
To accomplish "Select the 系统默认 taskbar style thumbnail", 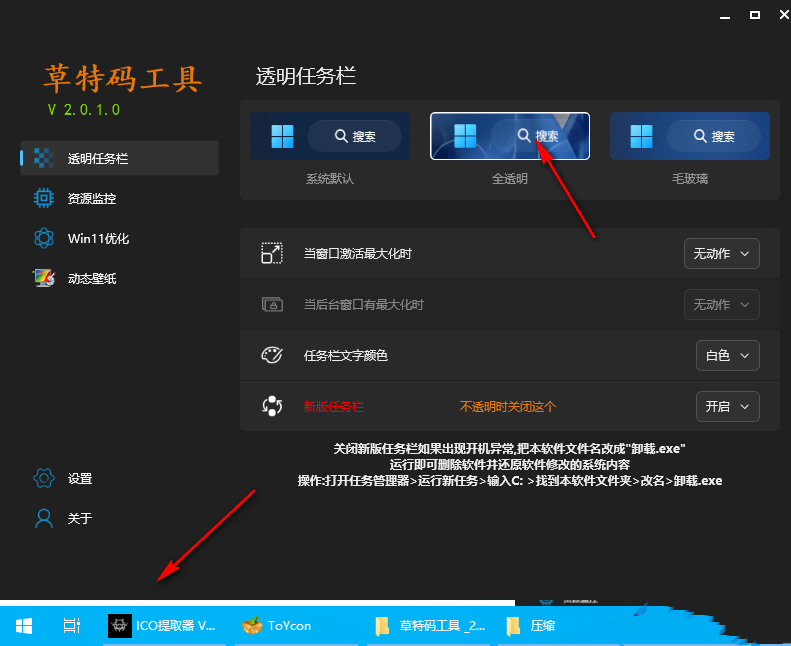I will [330, 136].
